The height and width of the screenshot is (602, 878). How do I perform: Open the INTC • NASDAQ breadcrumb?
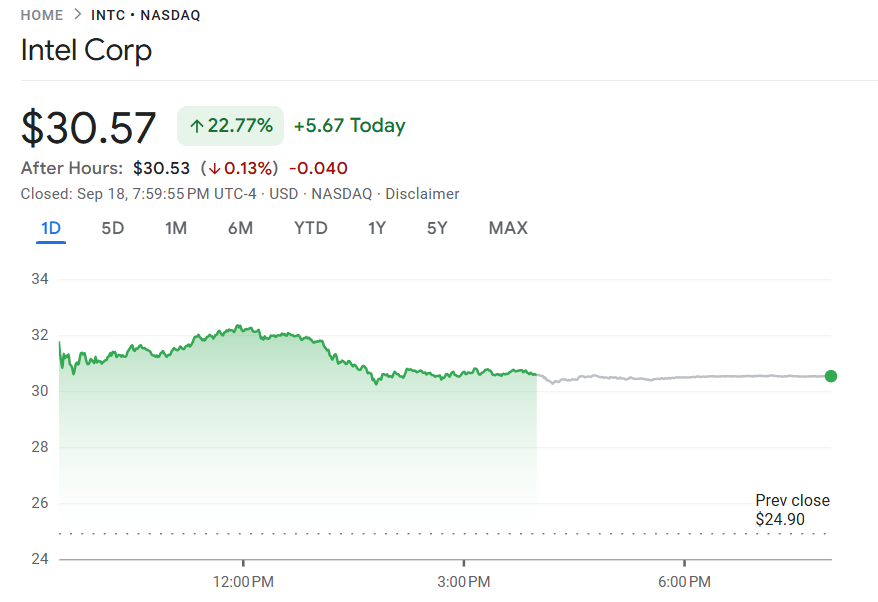click(x=145, y=16)
